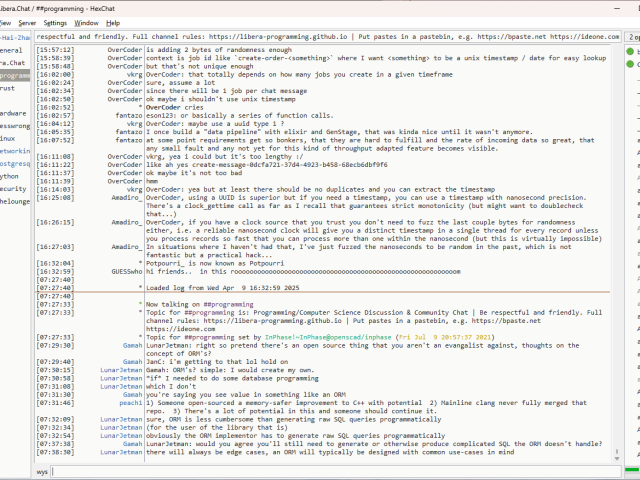Select the hardware channel in channel tree
This screenshot has width=640, height=480.
13,113
